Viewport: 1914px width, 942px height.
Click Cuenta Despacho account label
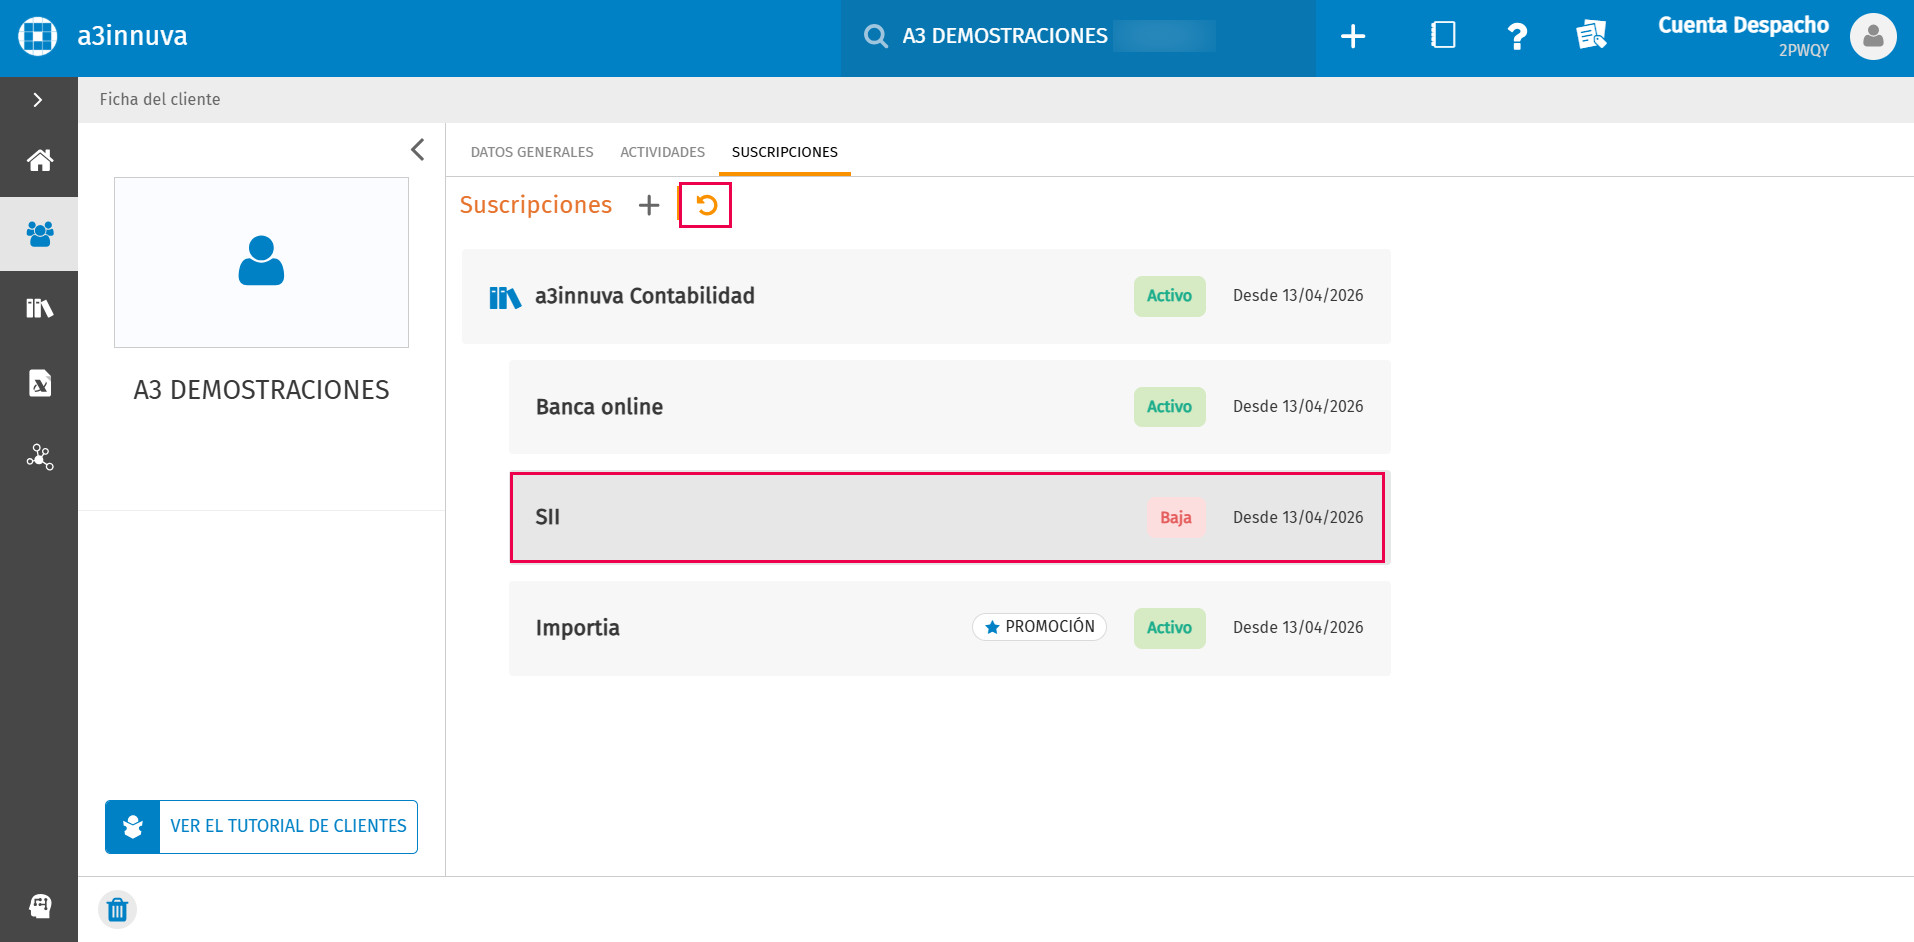pos(1743,25)
